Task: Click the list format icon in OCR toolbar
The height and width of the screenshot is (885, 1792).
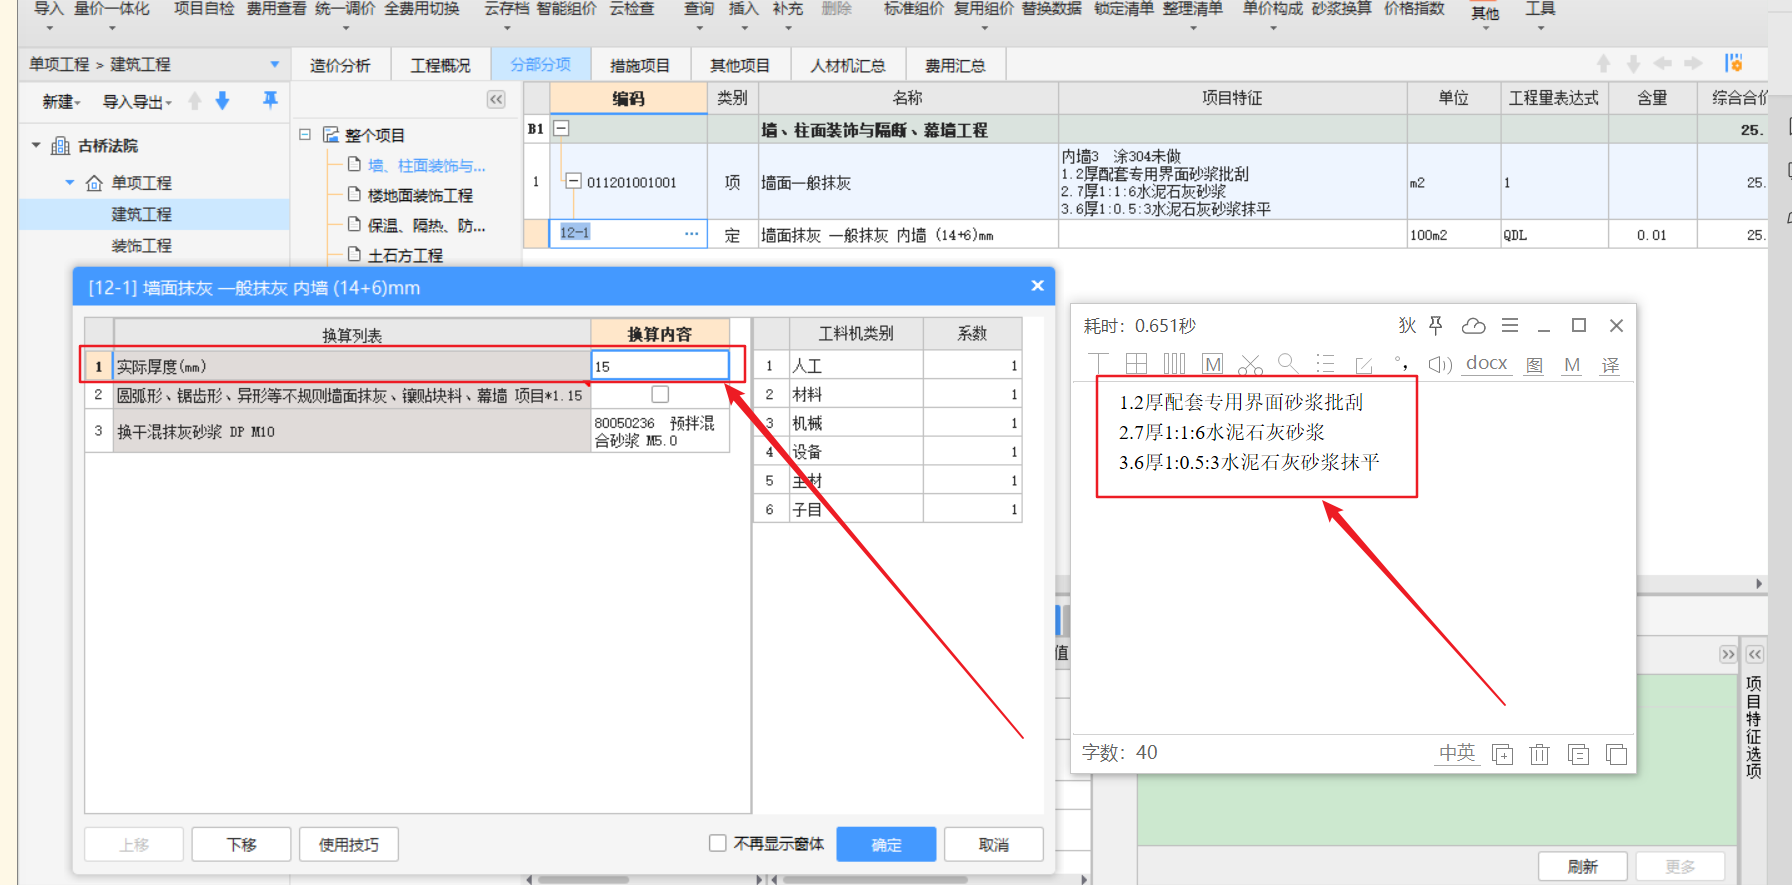Action: (x=1325, y=364)
